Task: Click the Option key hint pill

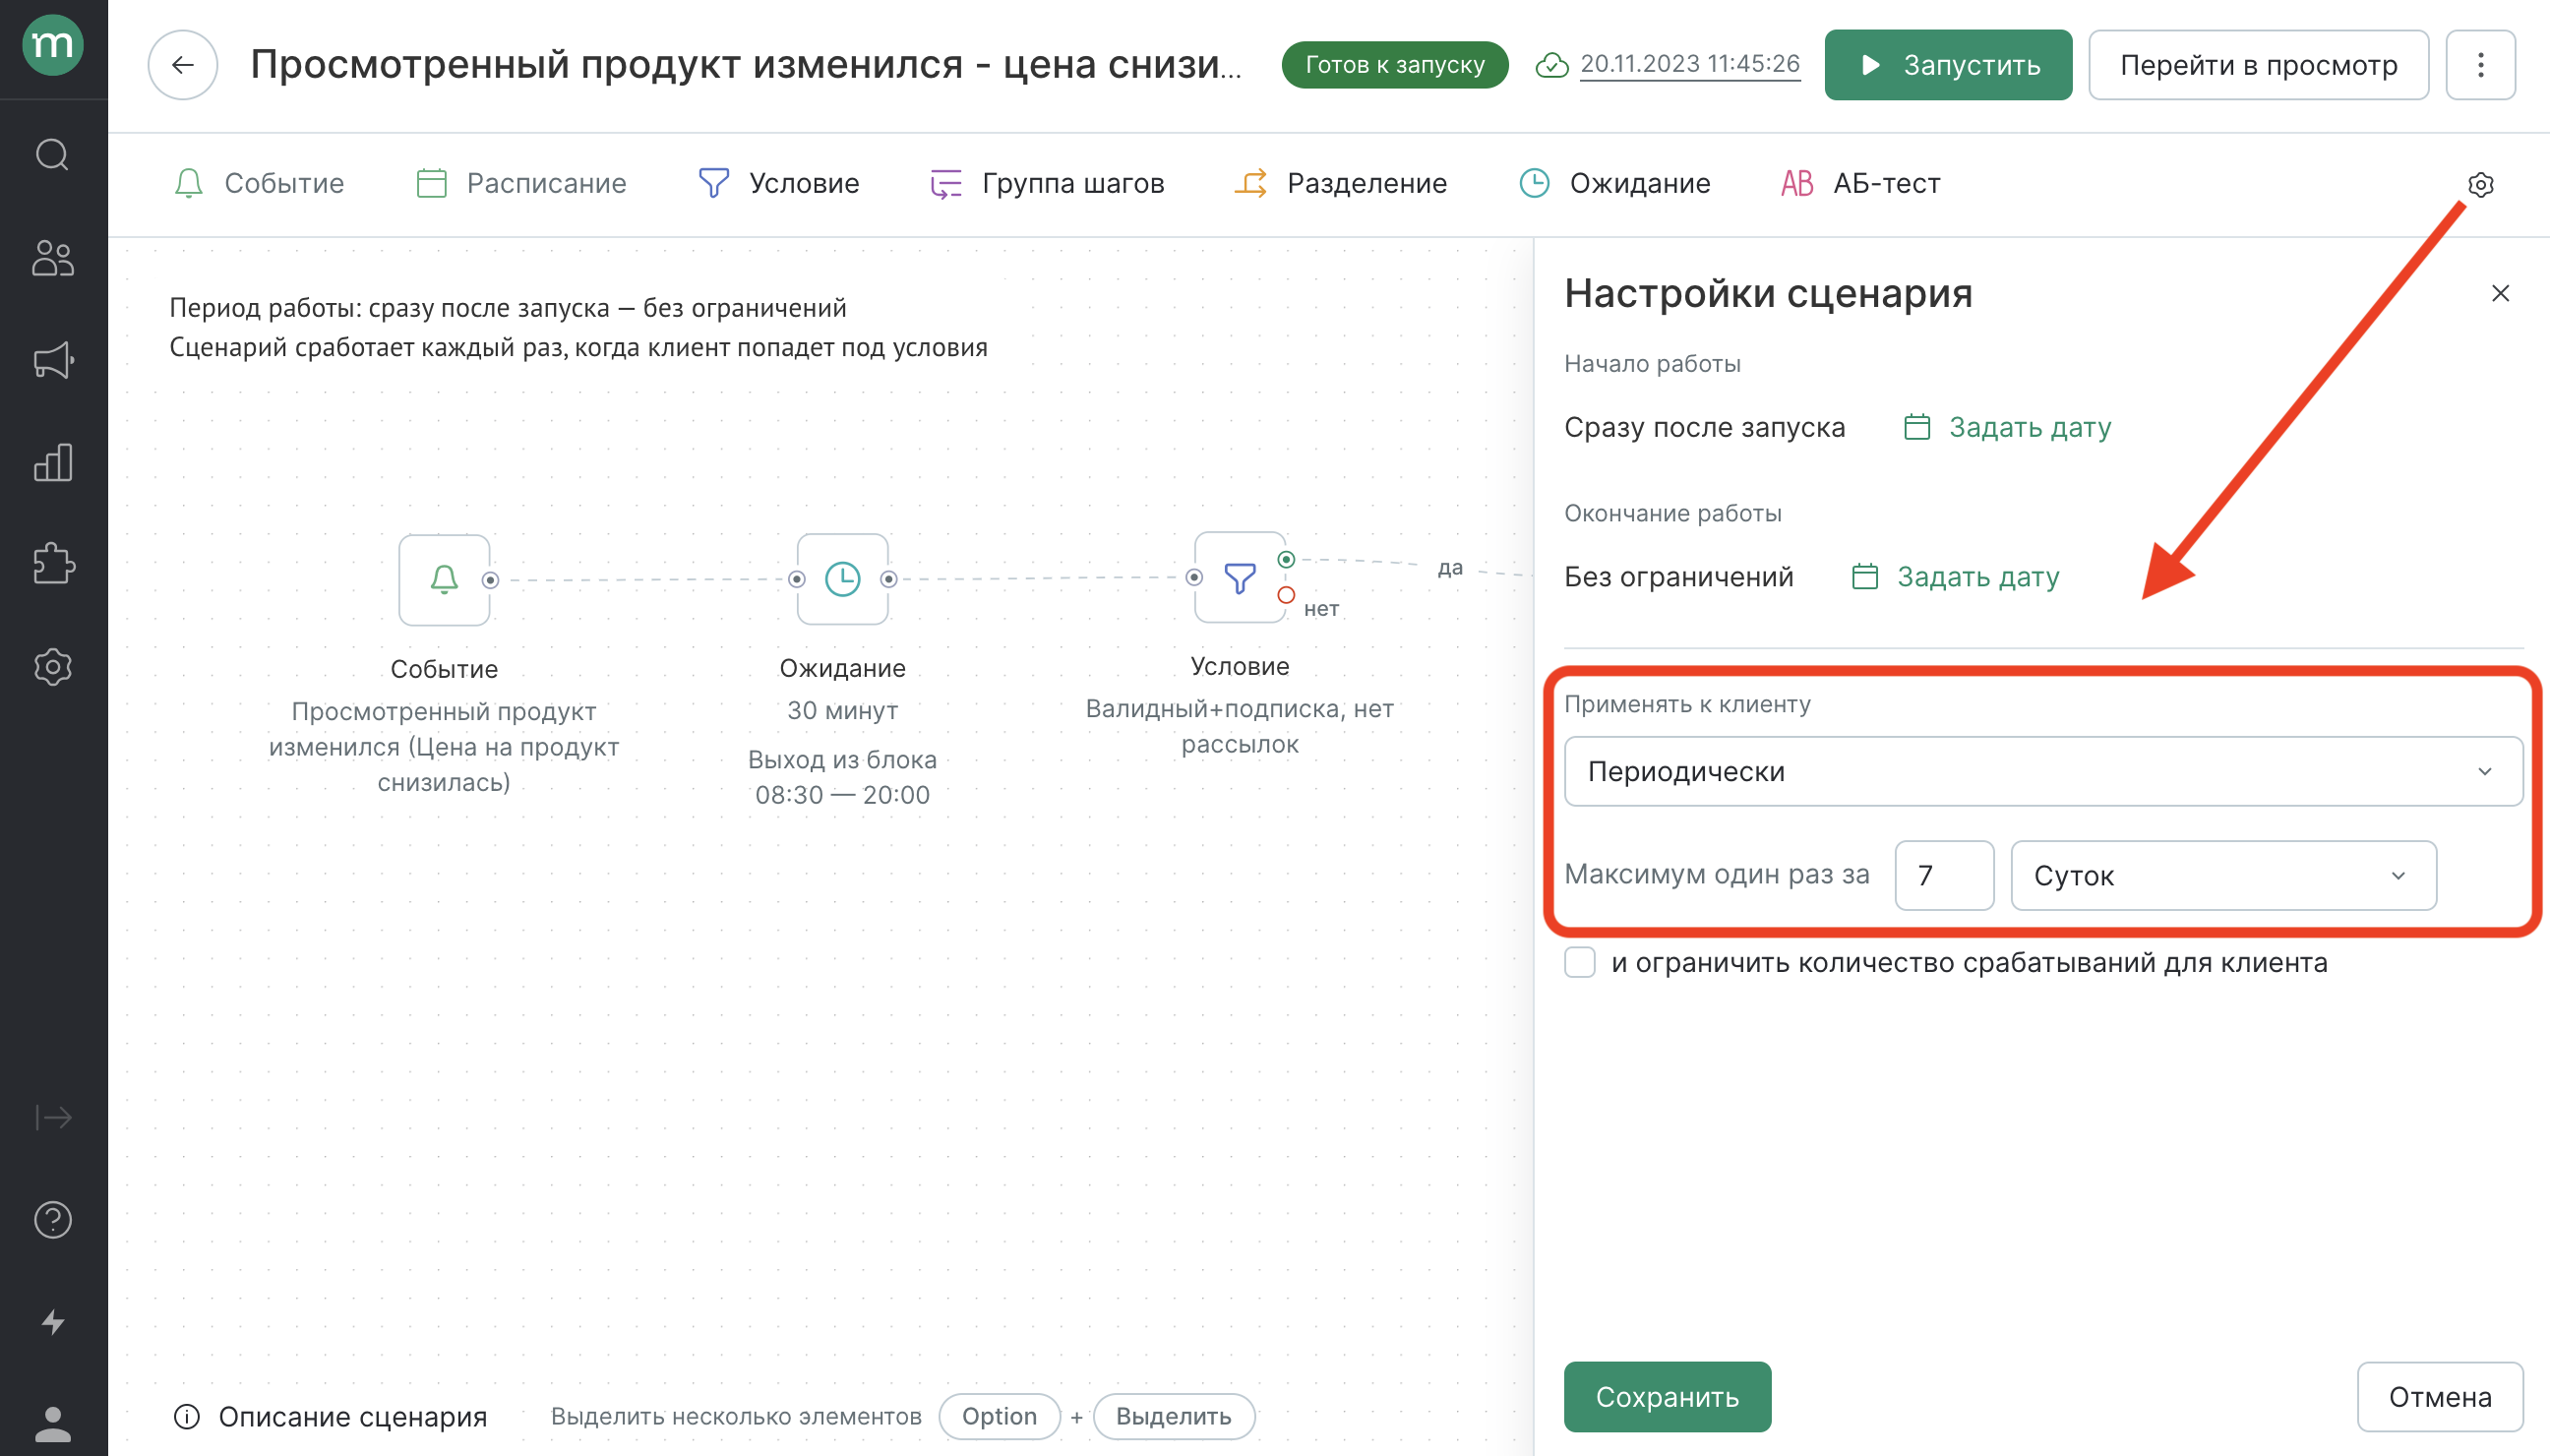Action: click(x=999, y=1417)
